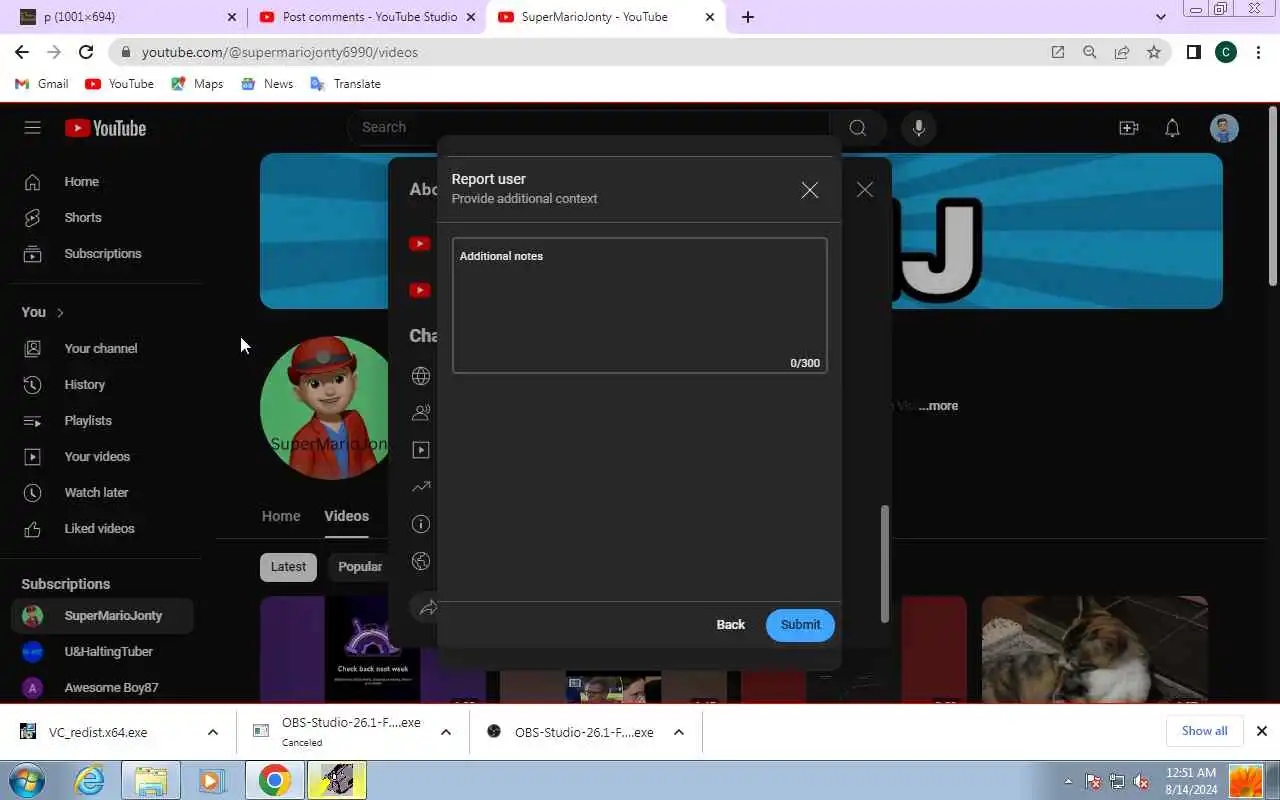Open Windows Start button
Screen dimensions: 1280x800
[27, 780]
